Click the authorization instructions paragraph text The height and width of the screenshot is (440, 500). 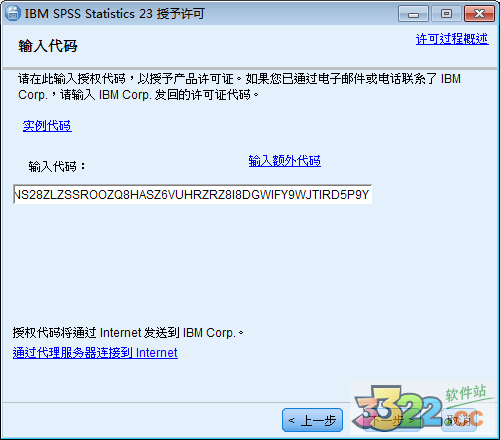coord(239,87)
